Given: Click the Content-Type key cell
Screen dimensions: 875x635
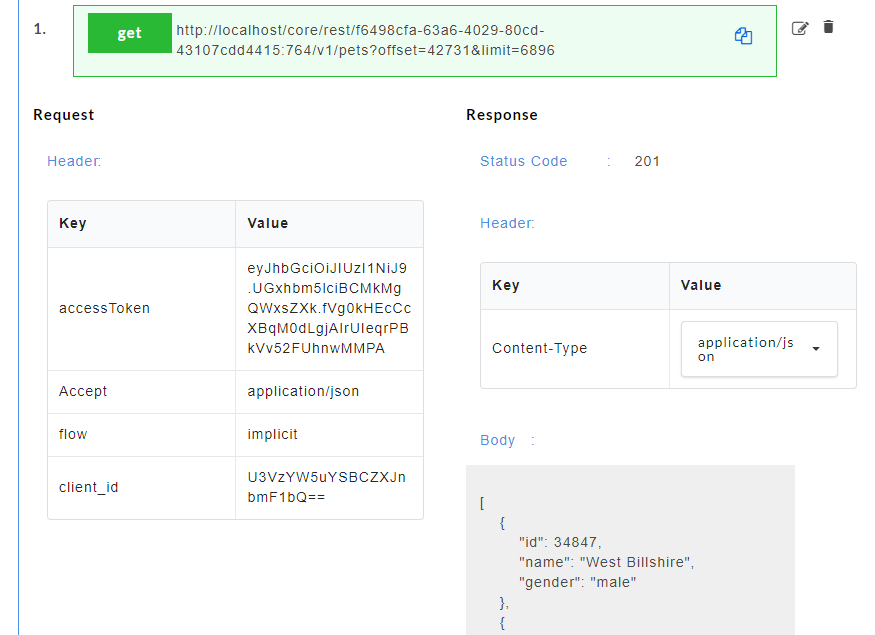Looking at the screenshot, I should tap(575, 349).
